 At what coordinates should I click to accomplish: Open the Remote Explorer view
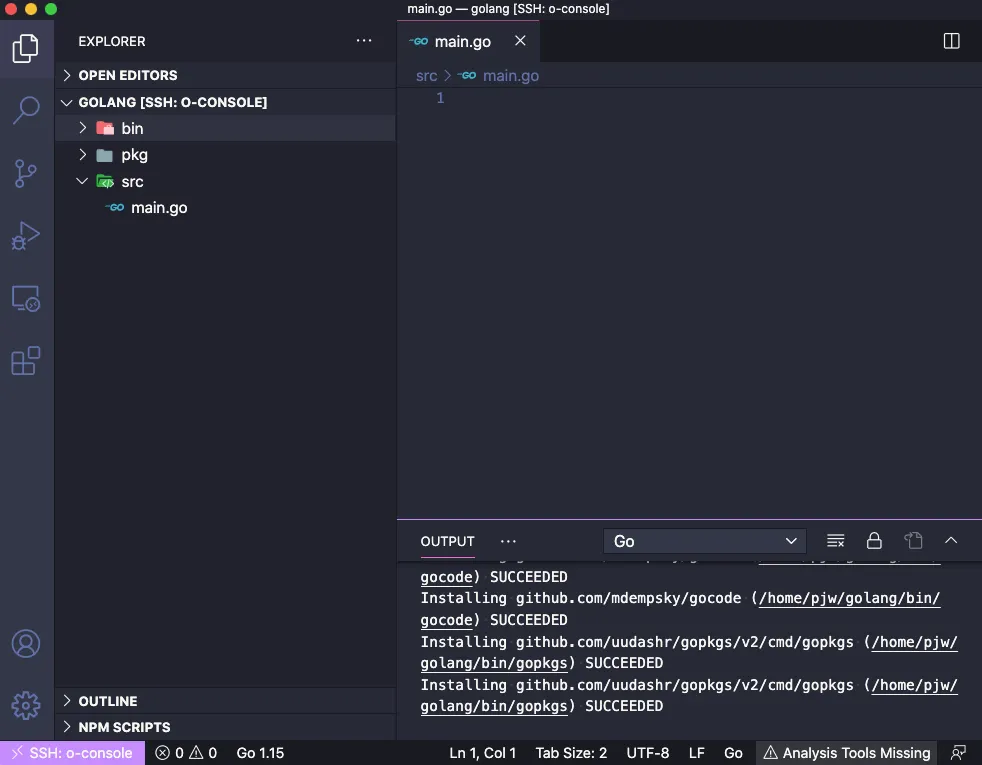click(x=26, y=299)
